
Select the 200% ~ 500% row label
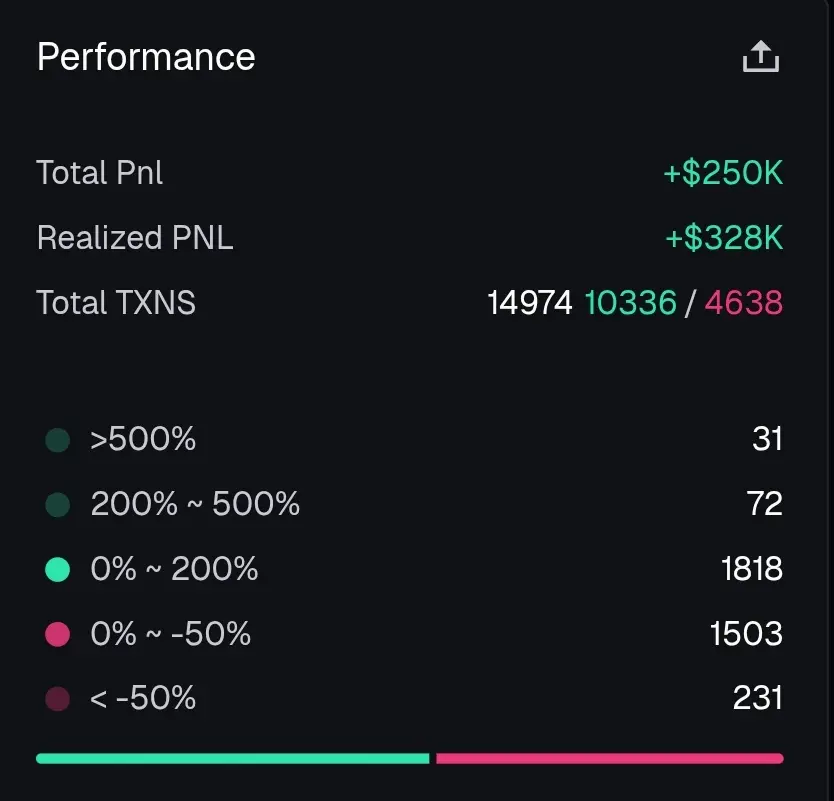point(195,505)
